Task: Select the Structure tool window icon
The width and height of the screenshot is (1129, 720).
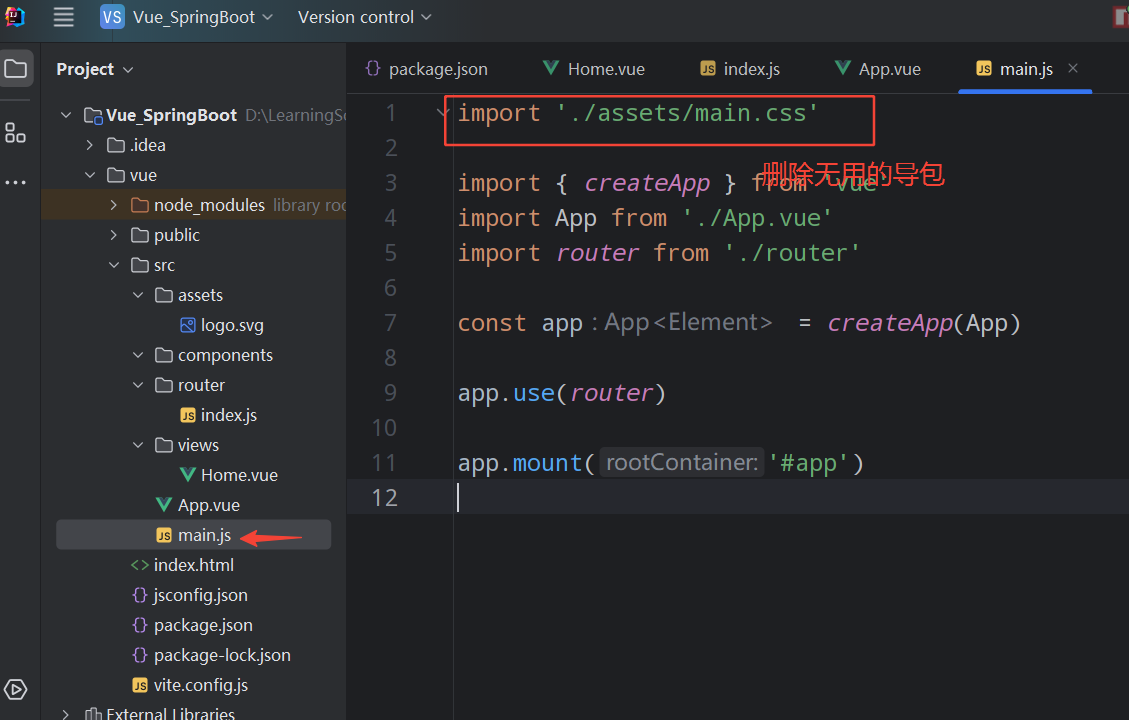Action: click(15, 133)
